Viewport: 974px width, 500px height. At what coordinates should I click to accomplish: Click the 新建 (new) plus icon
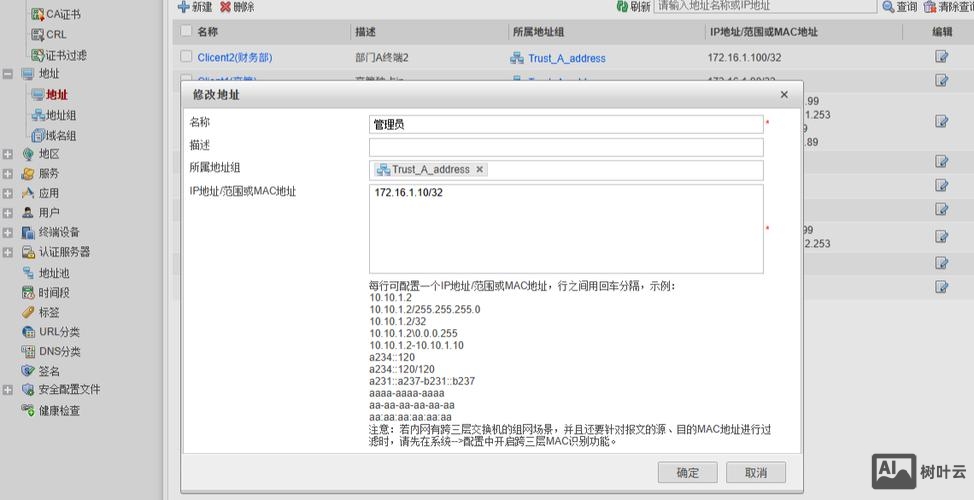click(184, 6)
